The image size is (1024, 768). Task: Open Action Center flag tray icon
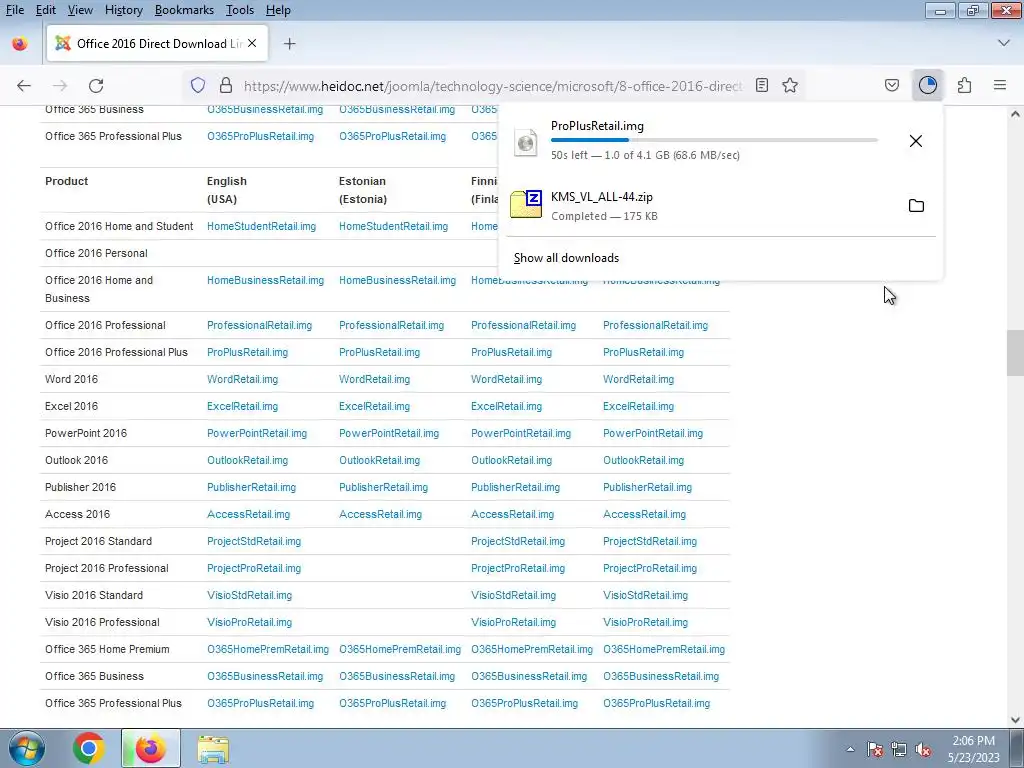[875, 749]
